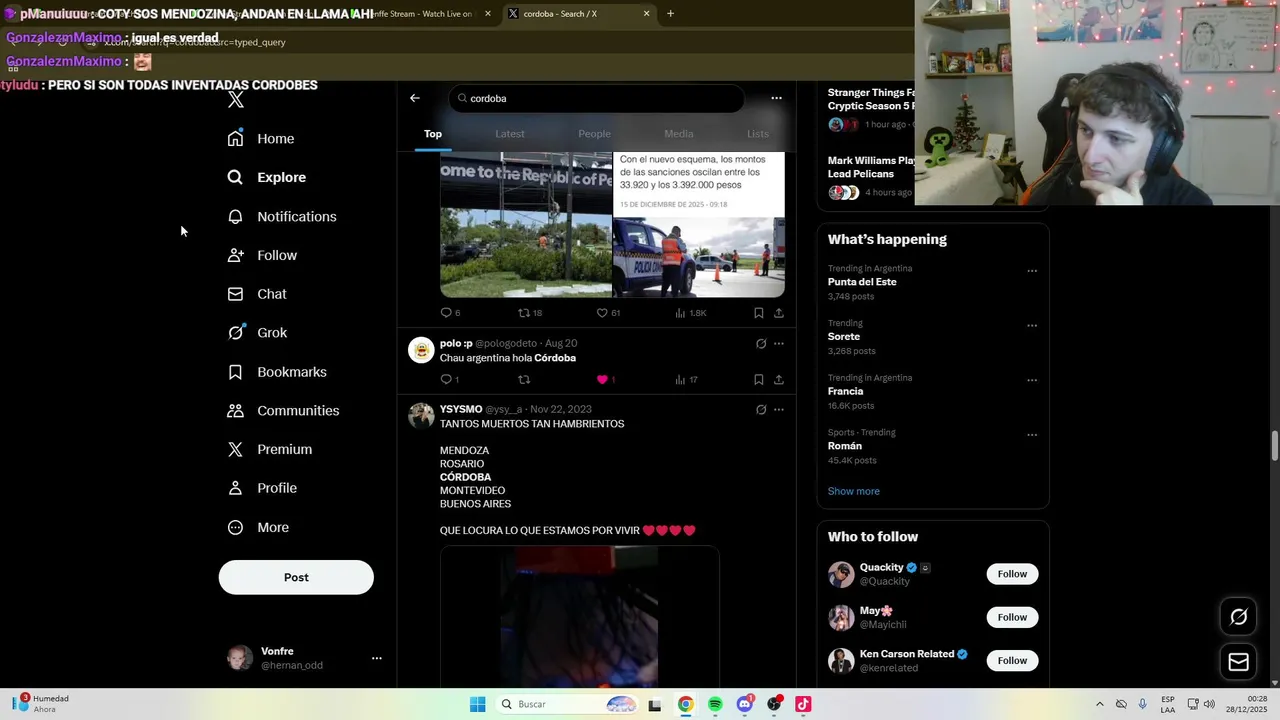Switch to the Lists tab
Viewport: 1280px width, 720px height.
pos(758,134)
